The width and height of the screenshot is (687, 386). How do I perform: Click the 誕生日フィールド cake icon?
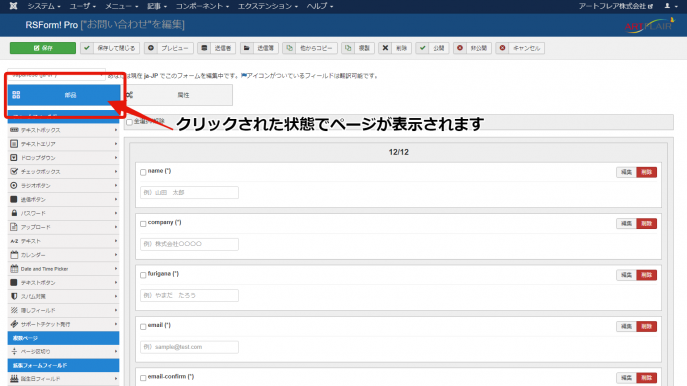(x=14, y=379)
